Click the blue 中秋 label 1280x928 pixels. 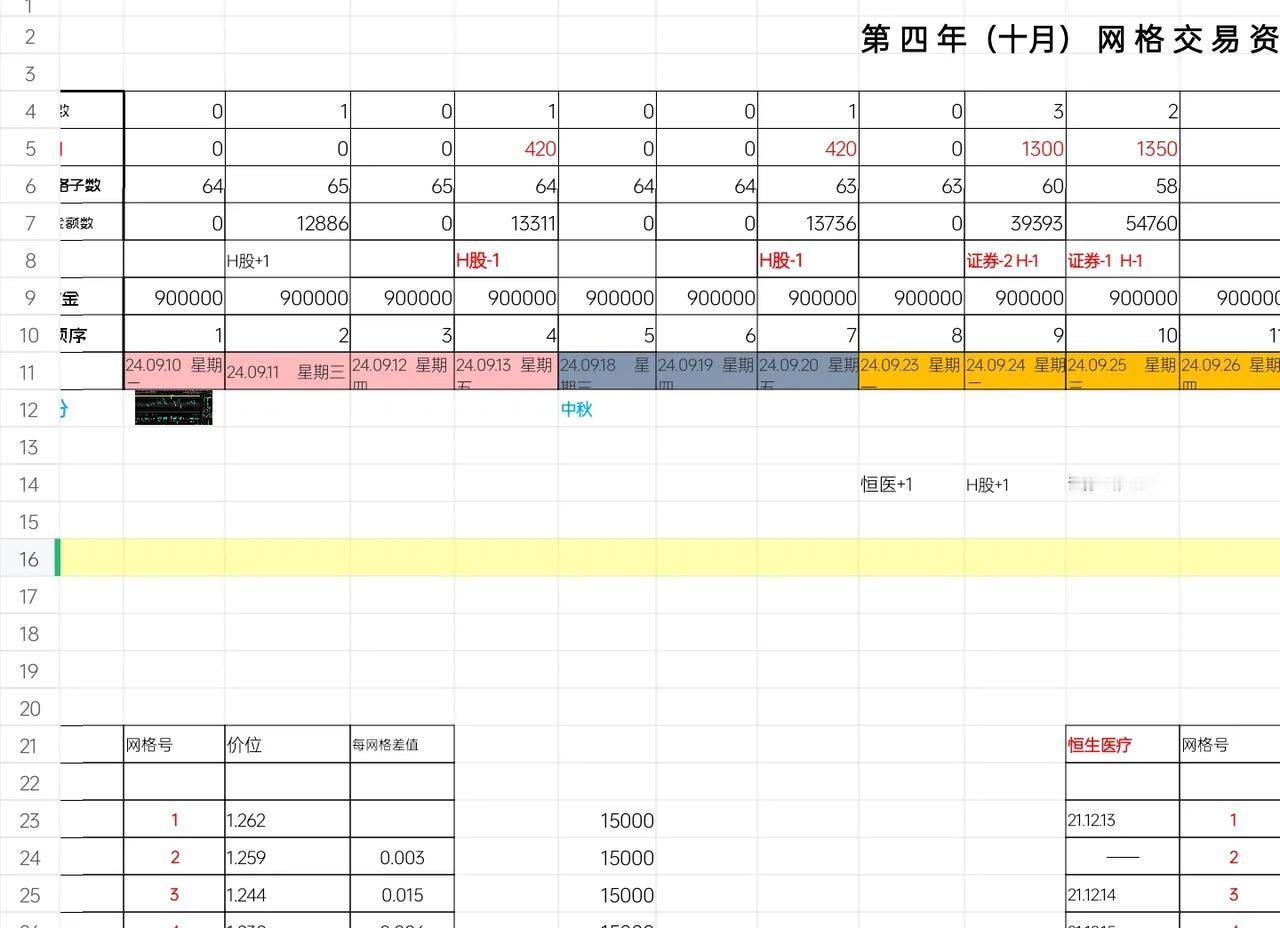577,409
